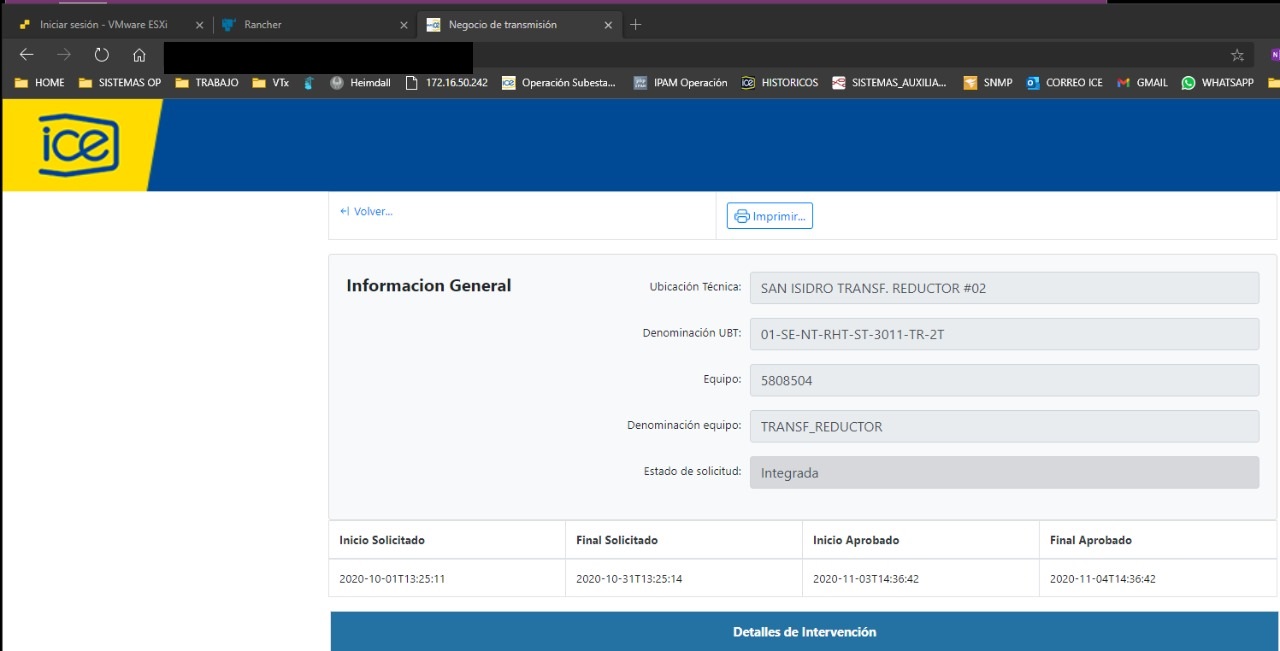The width and height of the screenshot is (1280, 651).
Task: Open the SISTEMAS OP bookmarks folder
Action: click(x=120, y=83)
